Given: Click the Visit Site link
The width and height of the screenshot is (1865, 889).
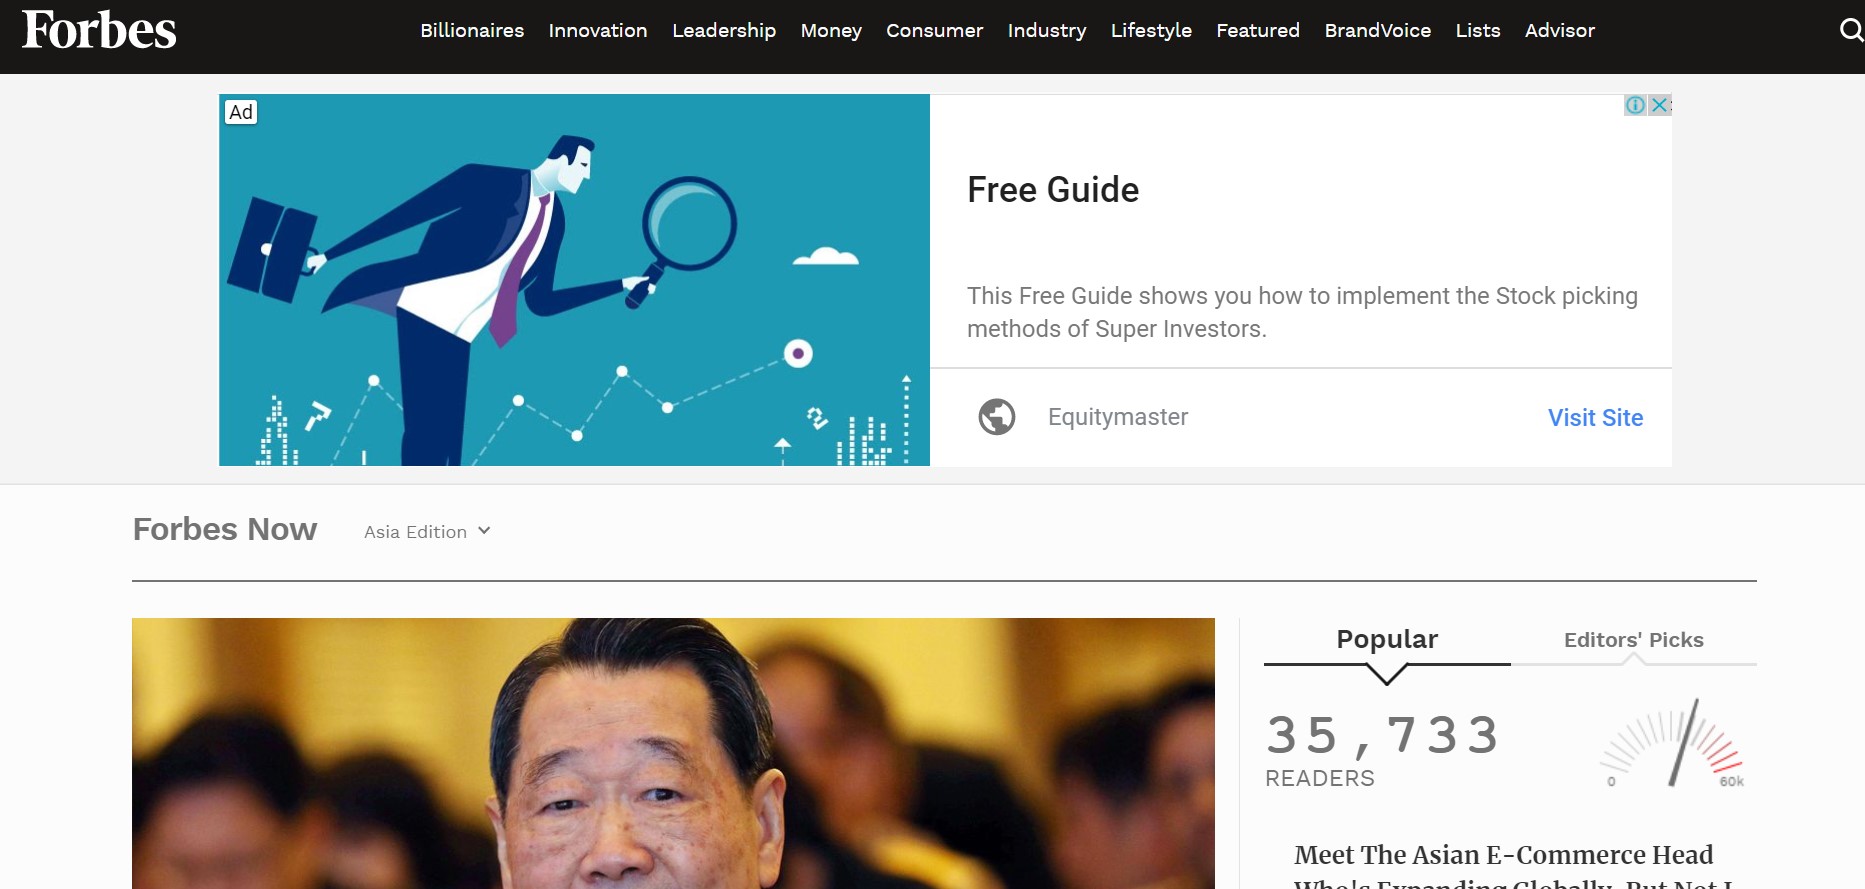Looking at the screenshot, I should coord(1595,418).
